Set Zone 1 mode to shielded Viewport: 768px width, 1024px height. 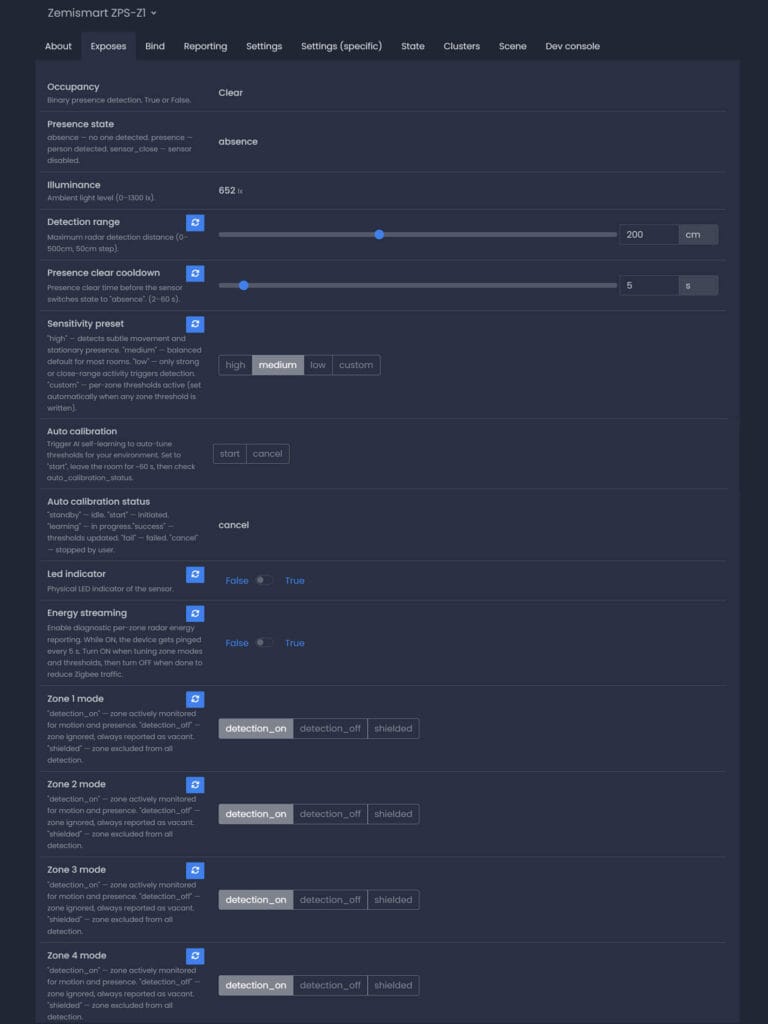click(393, 729)
